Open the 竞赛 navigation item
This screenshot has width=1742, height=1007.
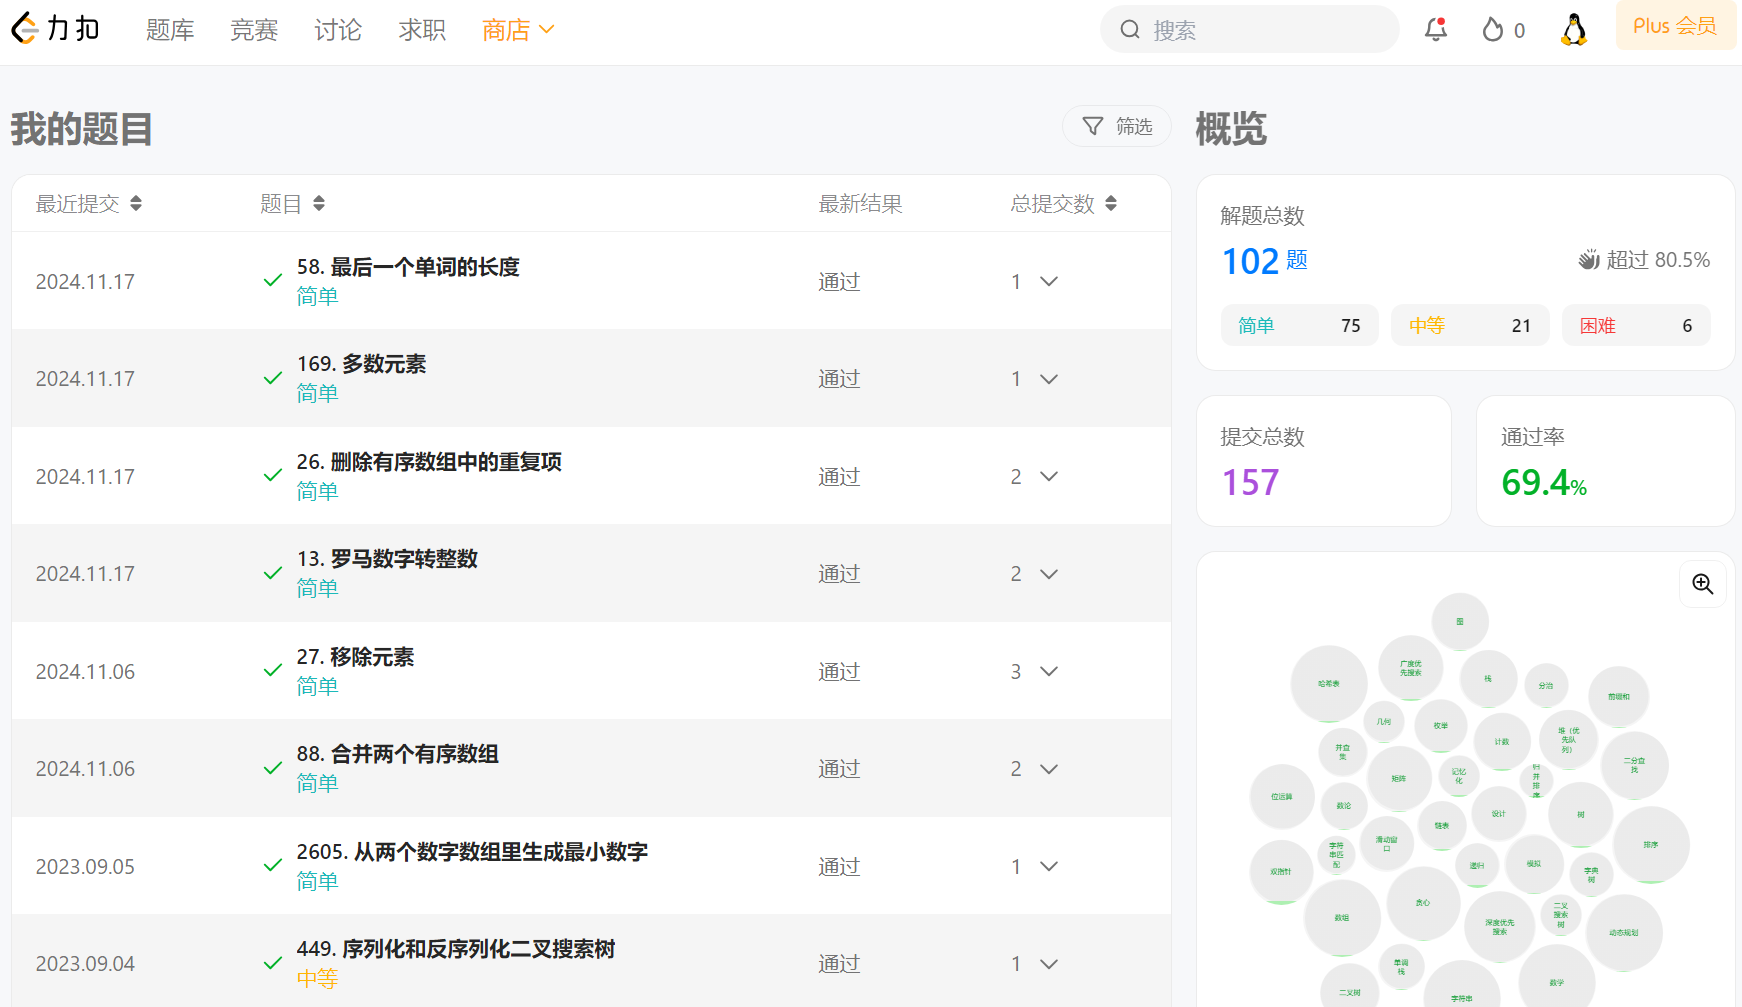254,30
